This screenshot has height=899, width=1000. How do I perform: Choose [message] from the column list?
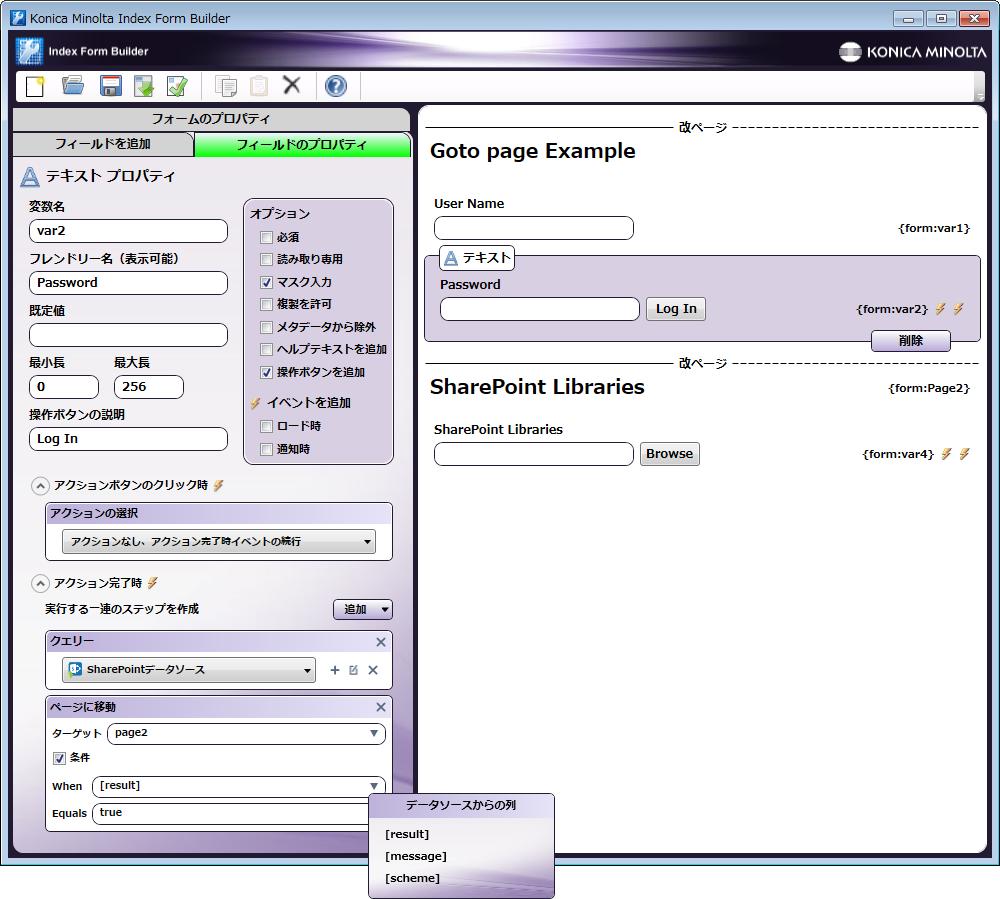pyautogui.click(x=416, y=856)
